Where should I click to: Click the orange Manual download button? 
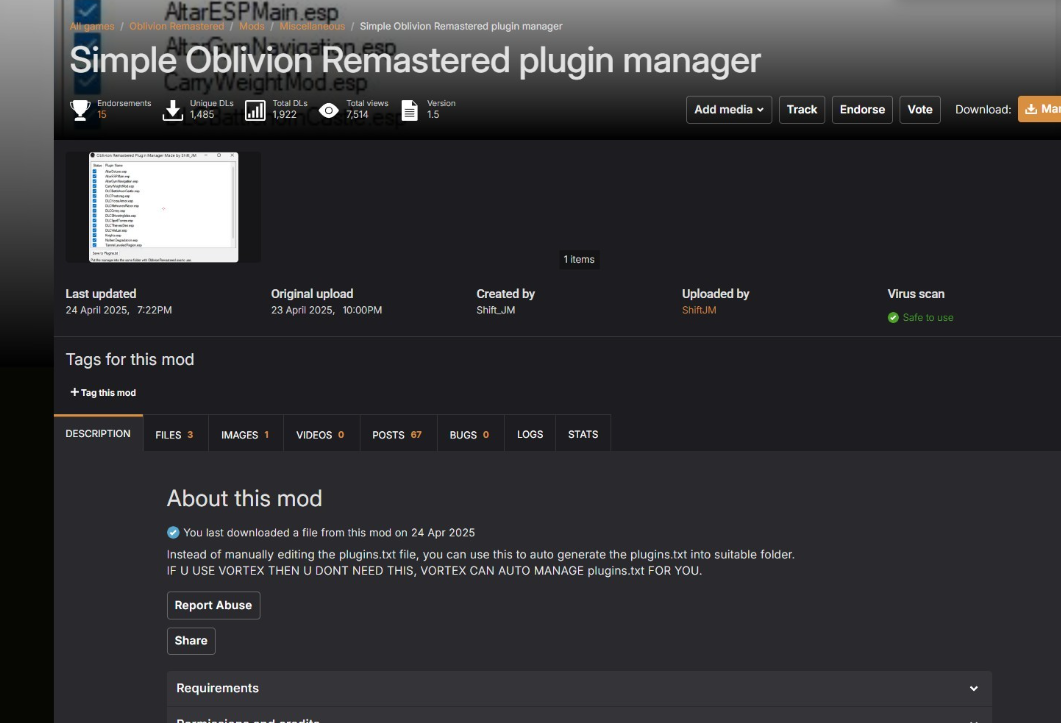click(1040, 109)
